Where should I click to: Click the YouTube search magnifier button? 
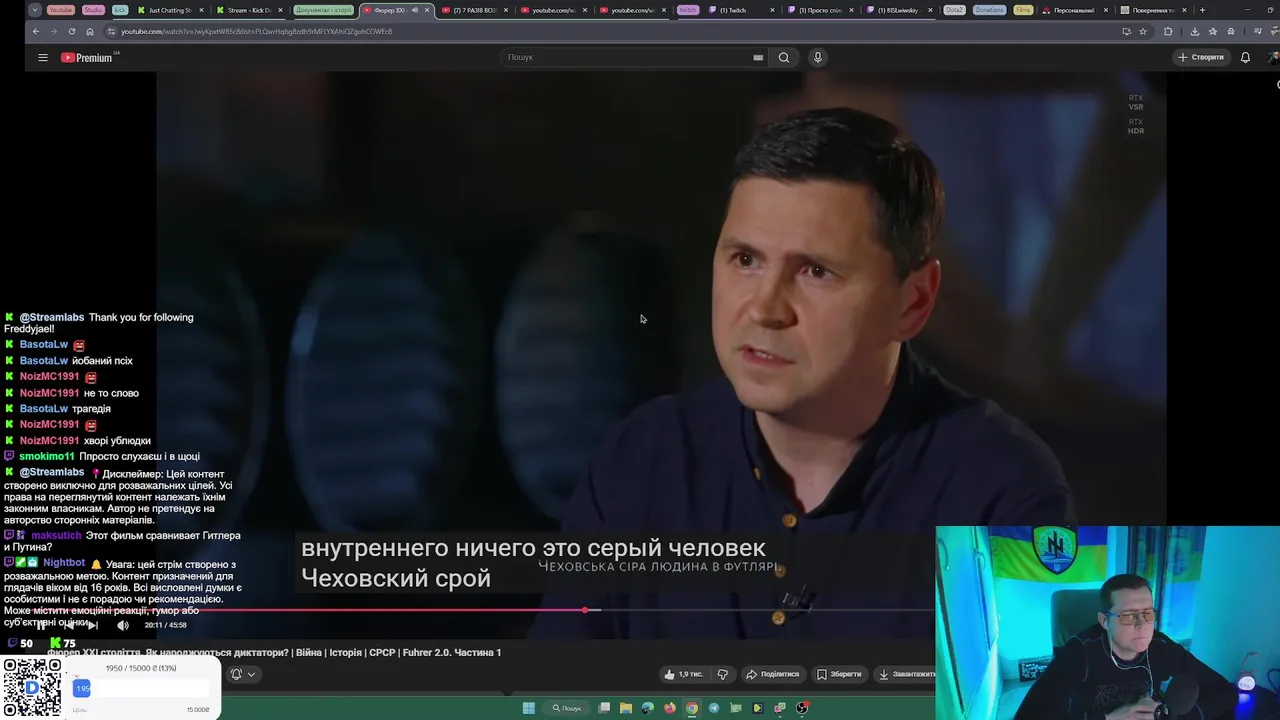tap(784, 57)
